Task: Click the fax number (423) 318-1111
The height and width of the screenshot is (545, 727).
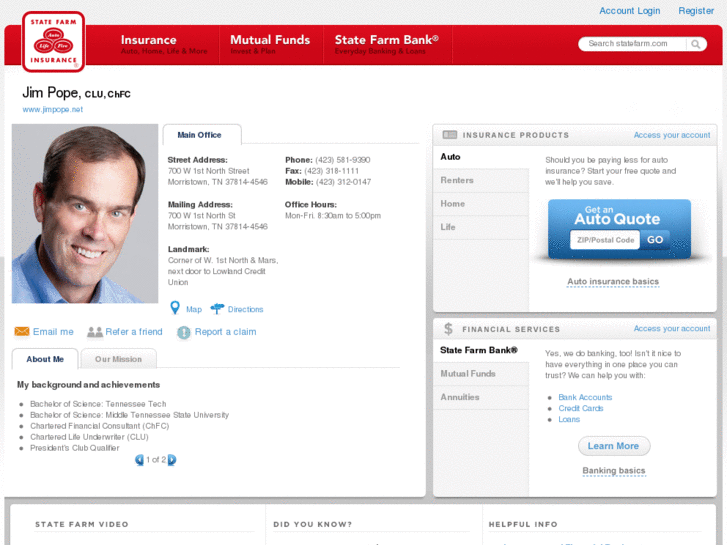Action: point(332,171)
